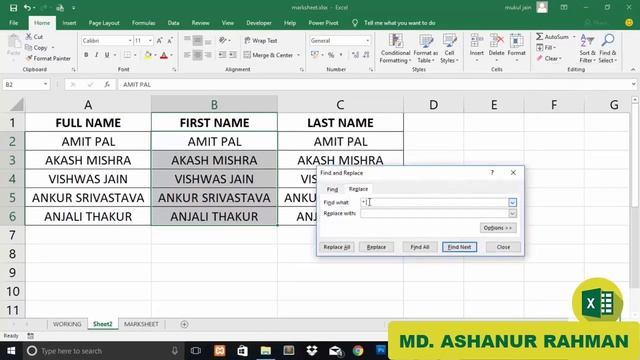The width and height of the screenshot is (640, 360).
Task: Click the Find All button
Action: (420, 247)
